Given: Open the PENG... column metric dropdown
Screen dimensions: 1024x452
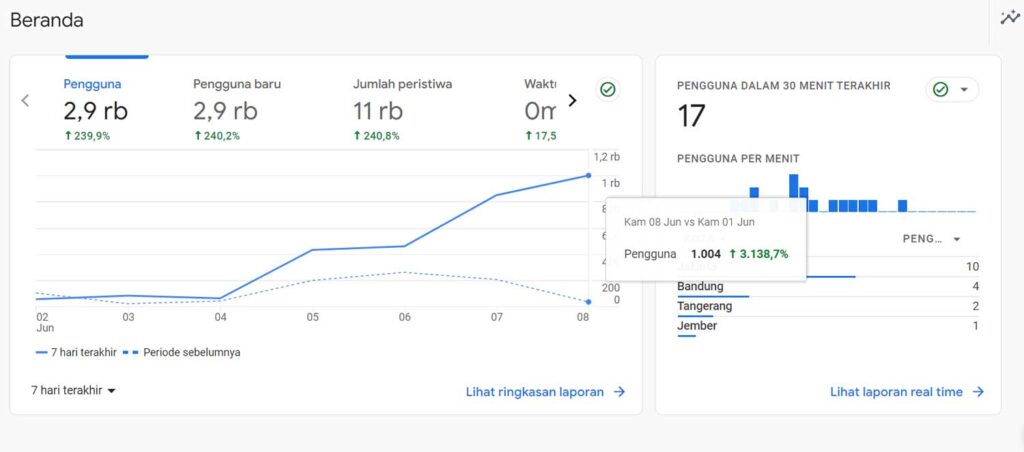Looking at the screenshot, I should coord(932,239).
